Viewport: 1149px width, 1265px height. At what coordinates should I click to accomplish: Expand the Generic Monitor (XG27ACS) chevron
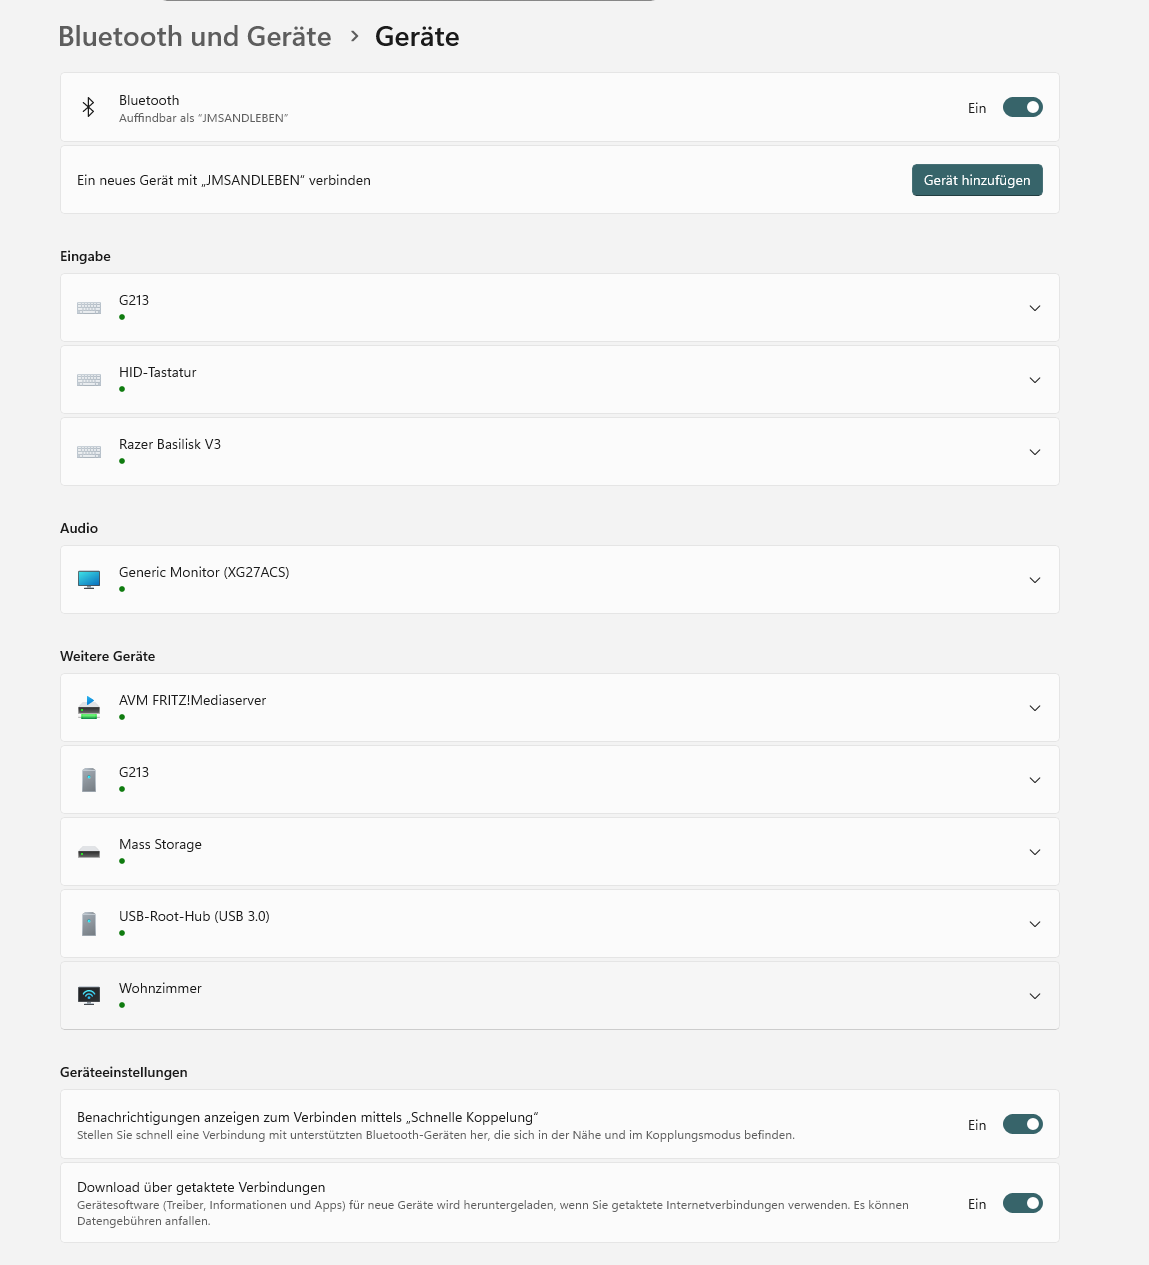click(x=1035, y=580)
